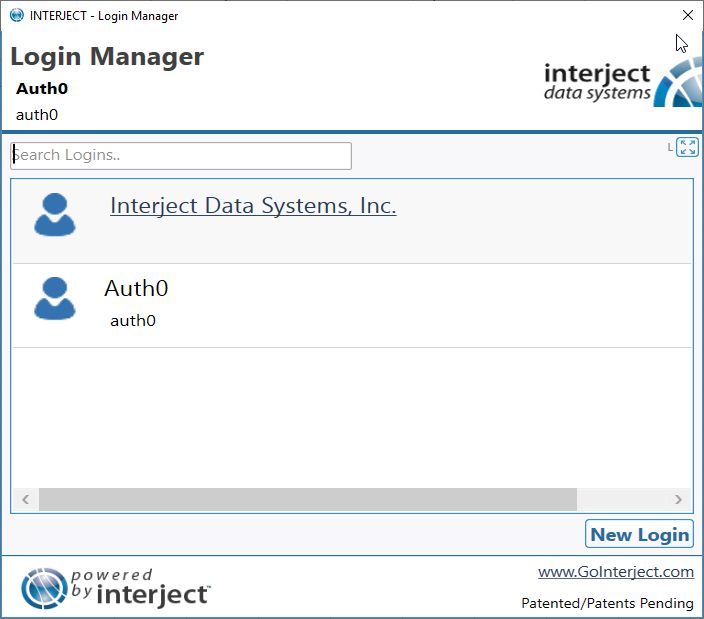Click the expand view icon beside search

coord(687,147)
